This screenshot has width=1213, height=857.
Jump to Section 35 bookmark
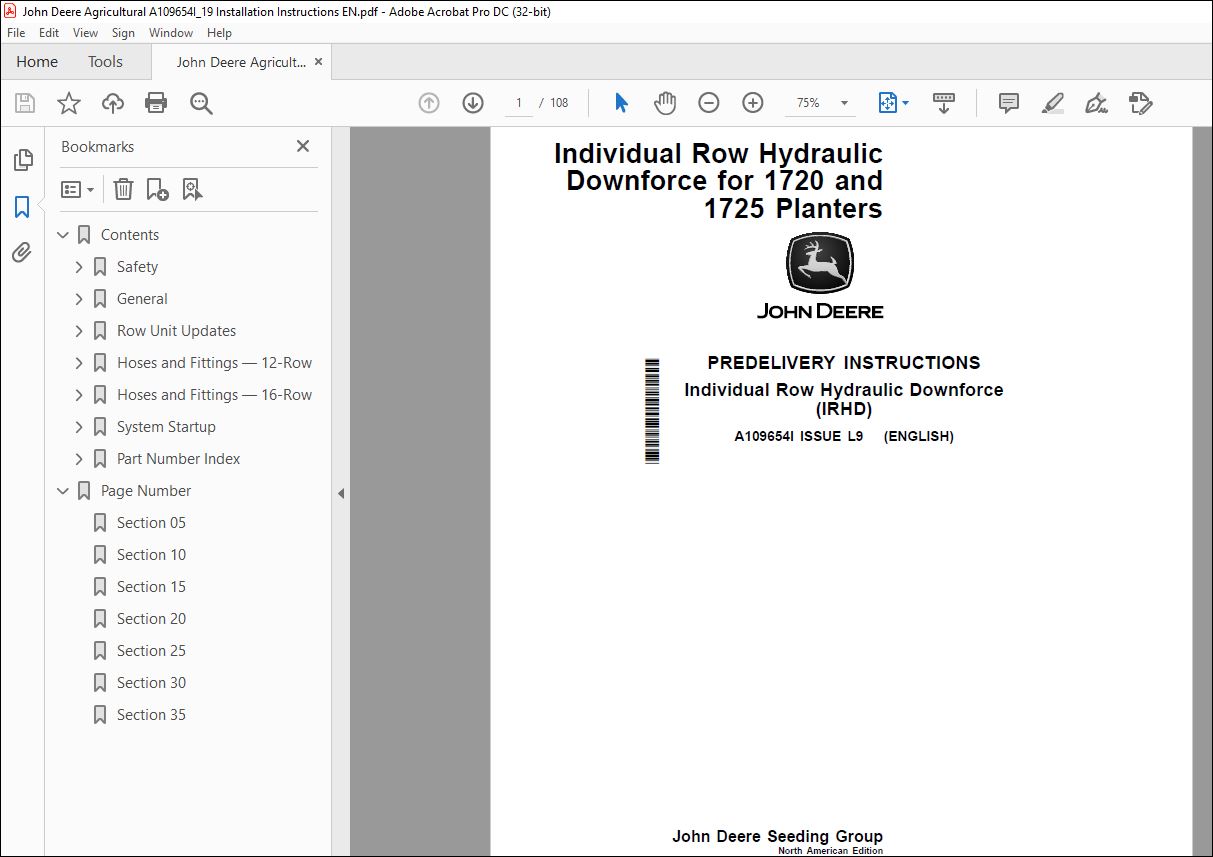pyautogui.click(x=151, y=715)
